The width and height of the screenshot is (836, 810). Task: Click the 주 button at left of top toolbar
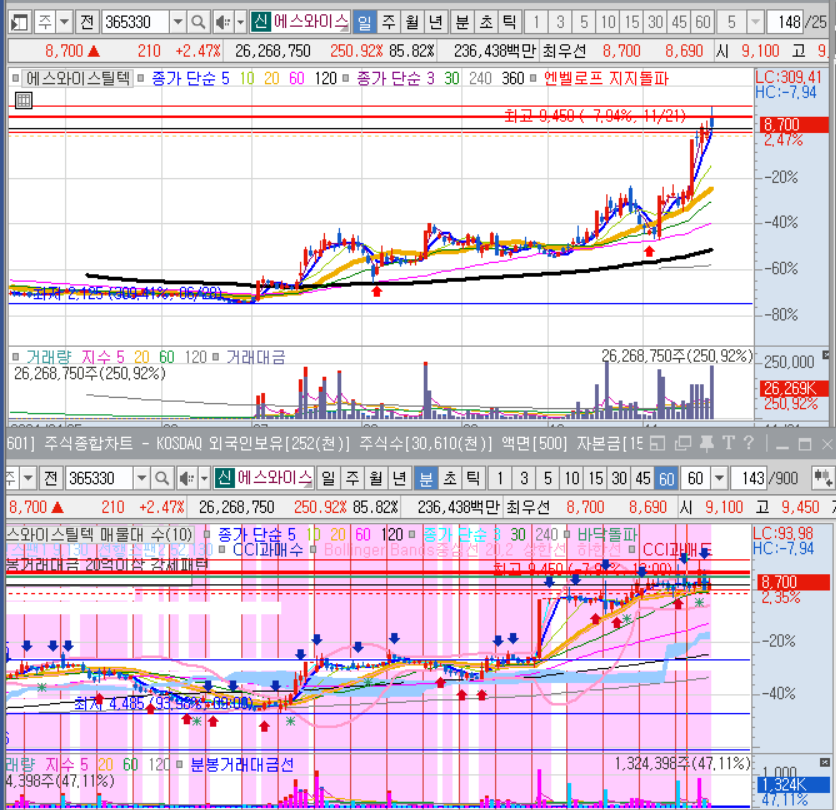[x=45, y=22]
